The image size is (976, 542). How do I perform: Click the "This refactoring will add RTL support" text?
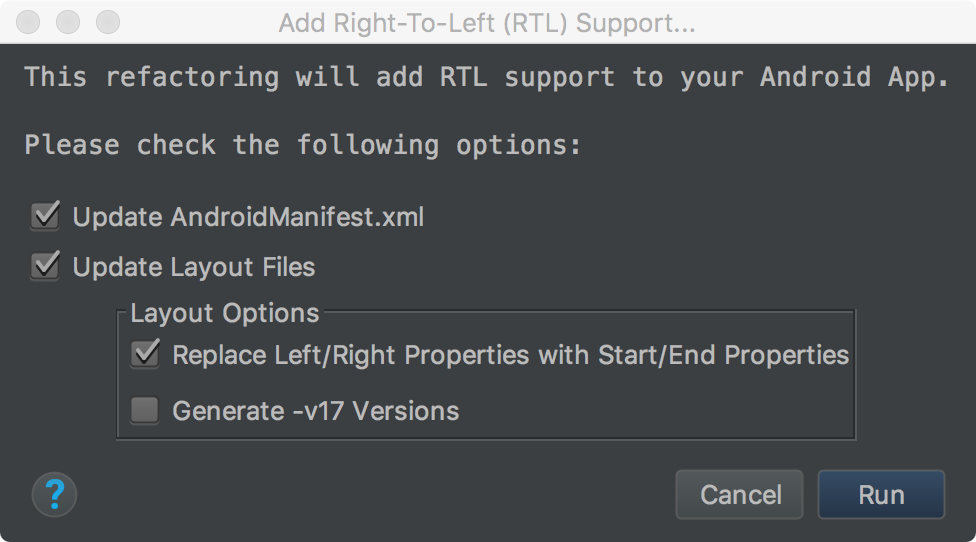coord(486,77)
